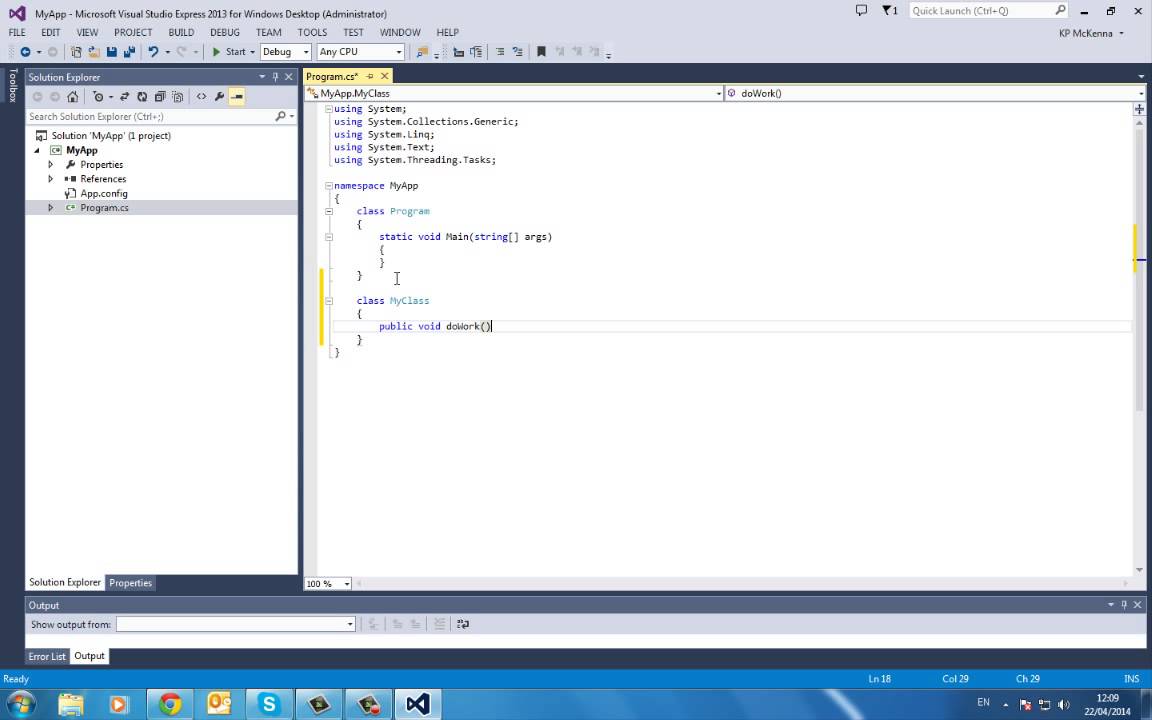Switch to the Properties panel tab
The width and height of the screenshot is (1152, 720).
click(131, 583)
